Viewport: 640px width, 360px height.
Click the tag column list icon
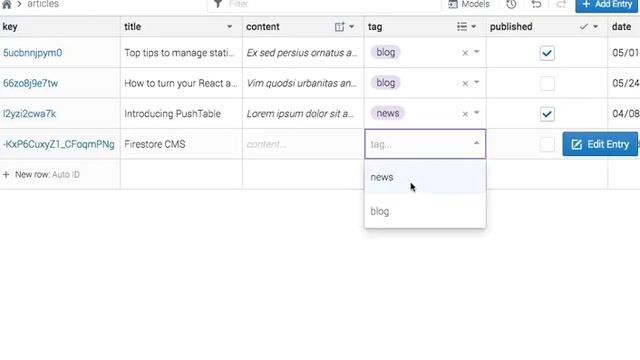(x=462, y=27)
